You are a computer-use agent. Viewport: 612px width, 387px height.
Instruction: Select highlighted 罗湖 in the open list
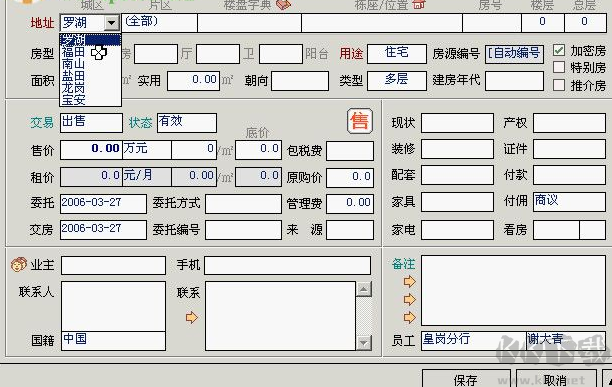point(91,40)
